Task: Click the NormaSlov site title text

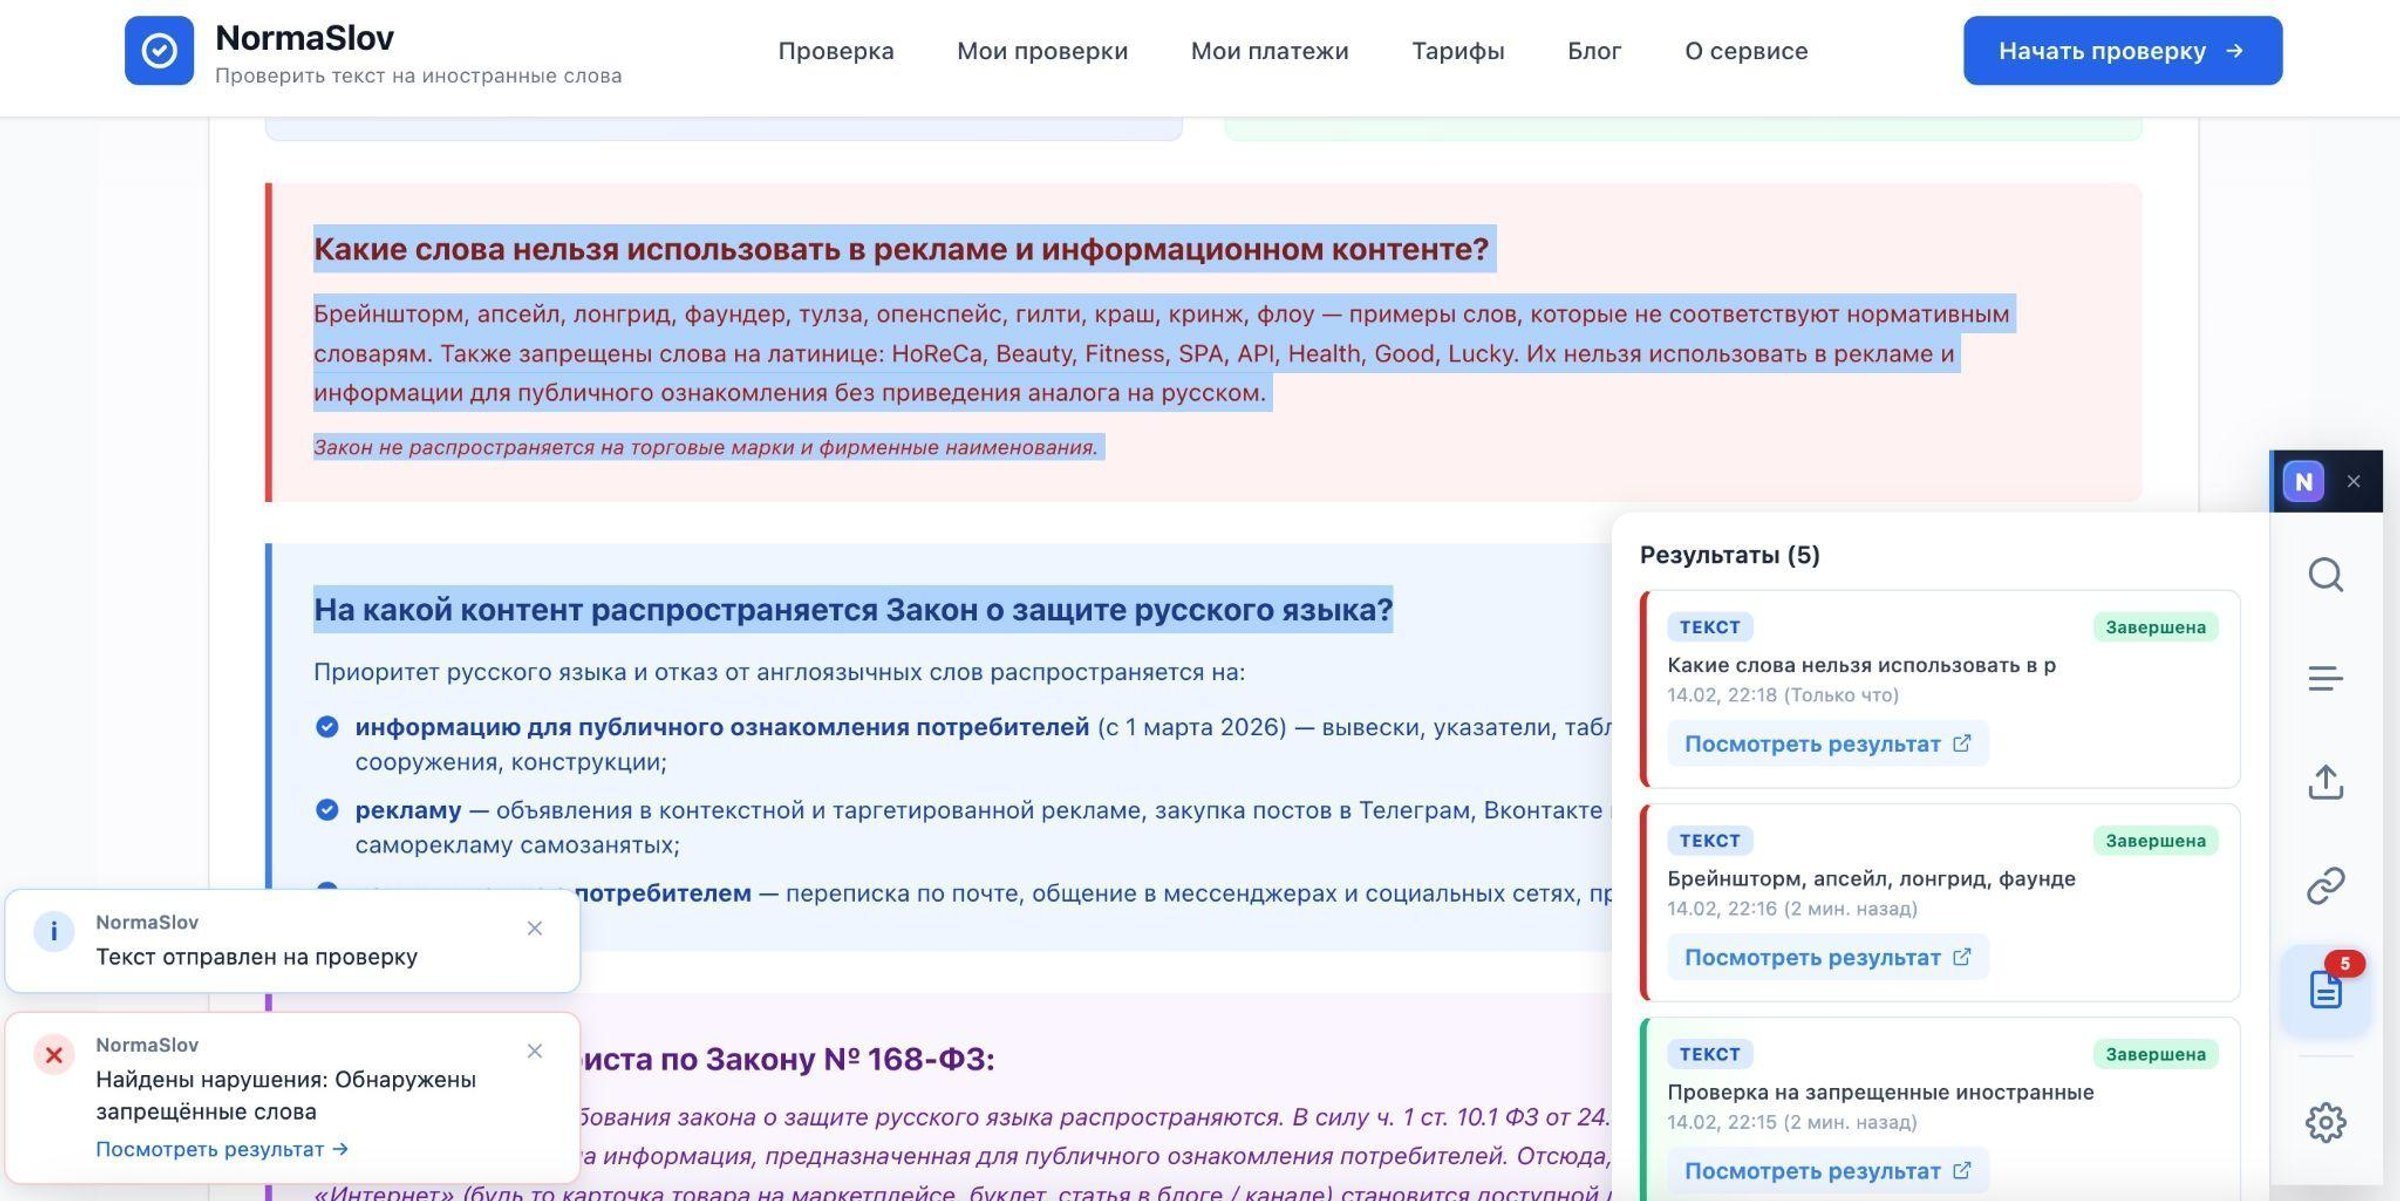Action: (x=304, y=38)
